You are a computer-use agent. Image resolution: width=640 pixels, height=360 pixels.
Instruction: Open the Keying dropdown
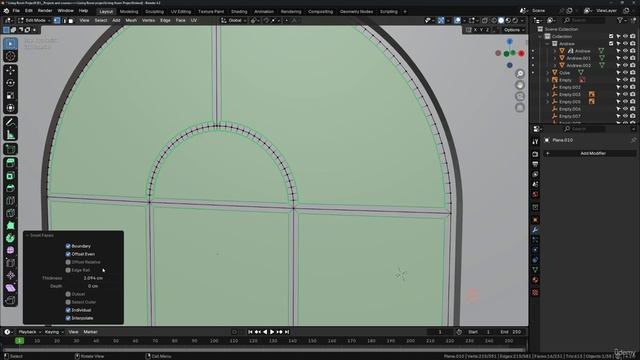(x=54, y=332)
